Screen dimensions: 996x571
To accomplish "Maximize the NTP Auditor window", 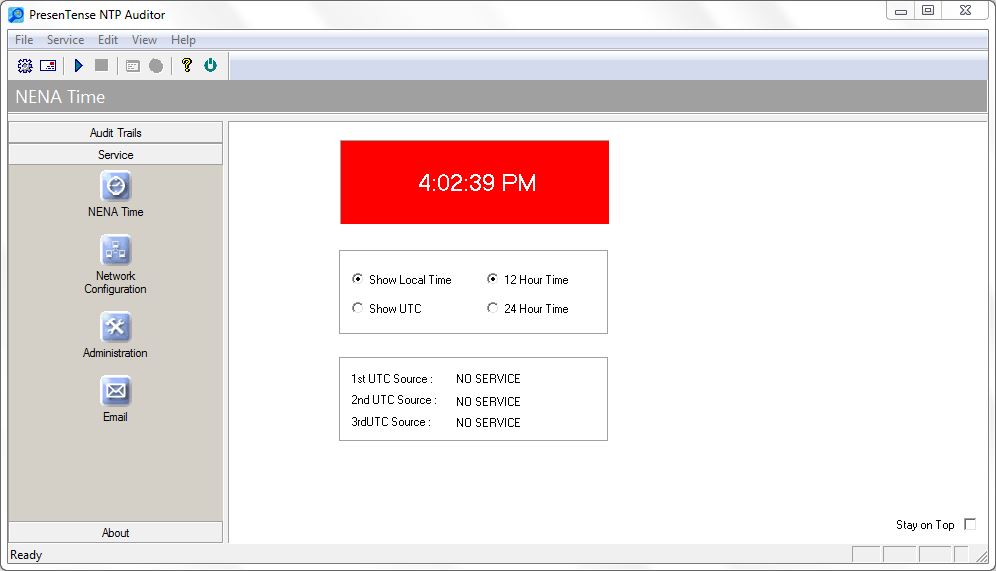I will pos(928,11).
